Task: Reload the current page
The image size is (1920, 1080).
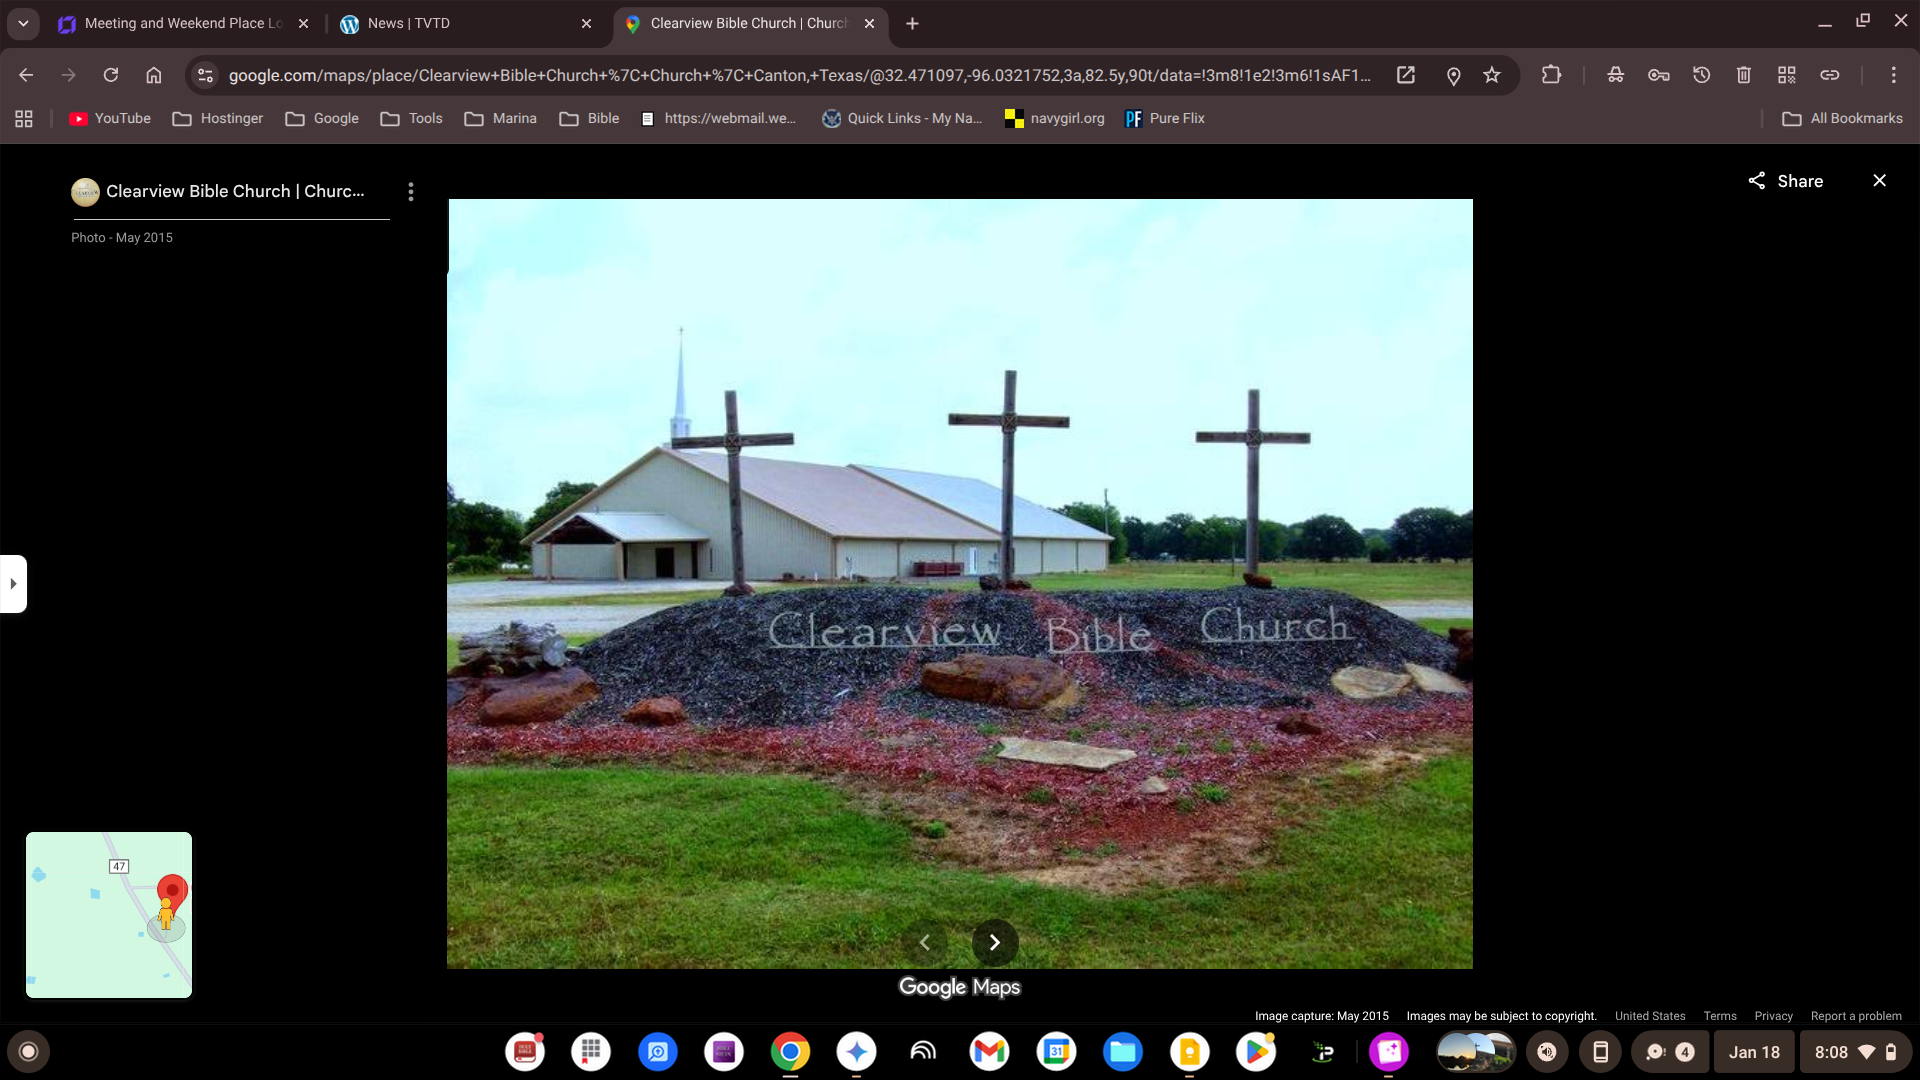Action: pyautogui.click(x=111, y=75)
